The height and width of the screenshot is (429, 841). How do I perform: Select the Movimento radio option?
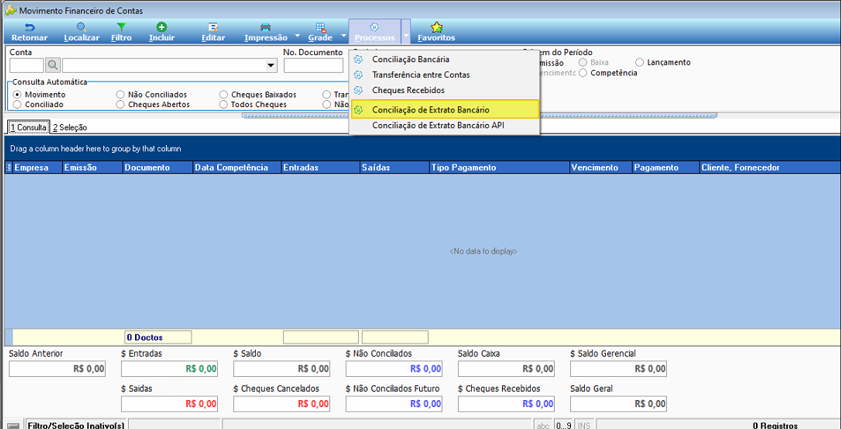point(17,94)
